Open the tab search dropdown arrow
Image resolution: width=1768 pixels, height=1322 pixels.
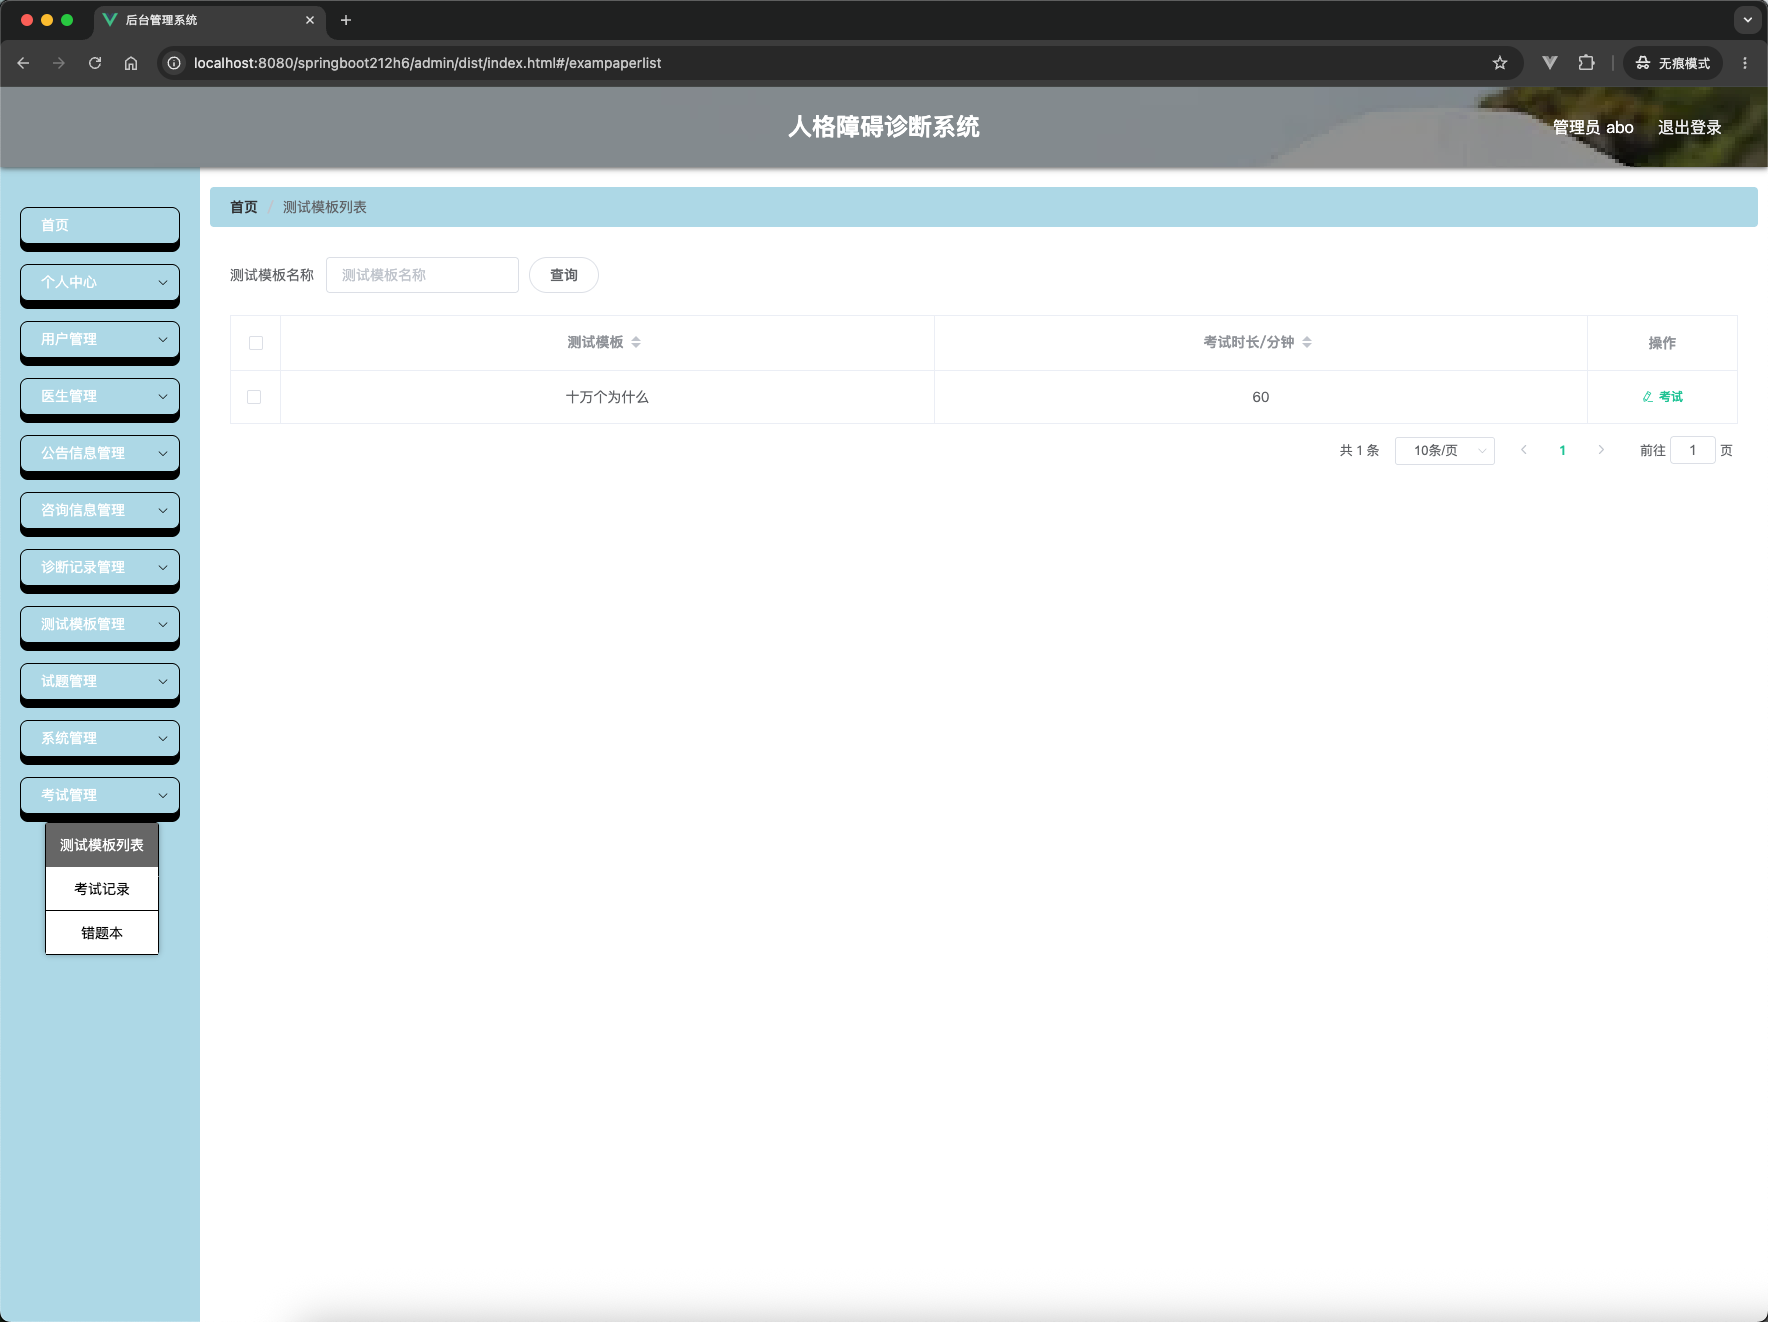(1747, 20)
